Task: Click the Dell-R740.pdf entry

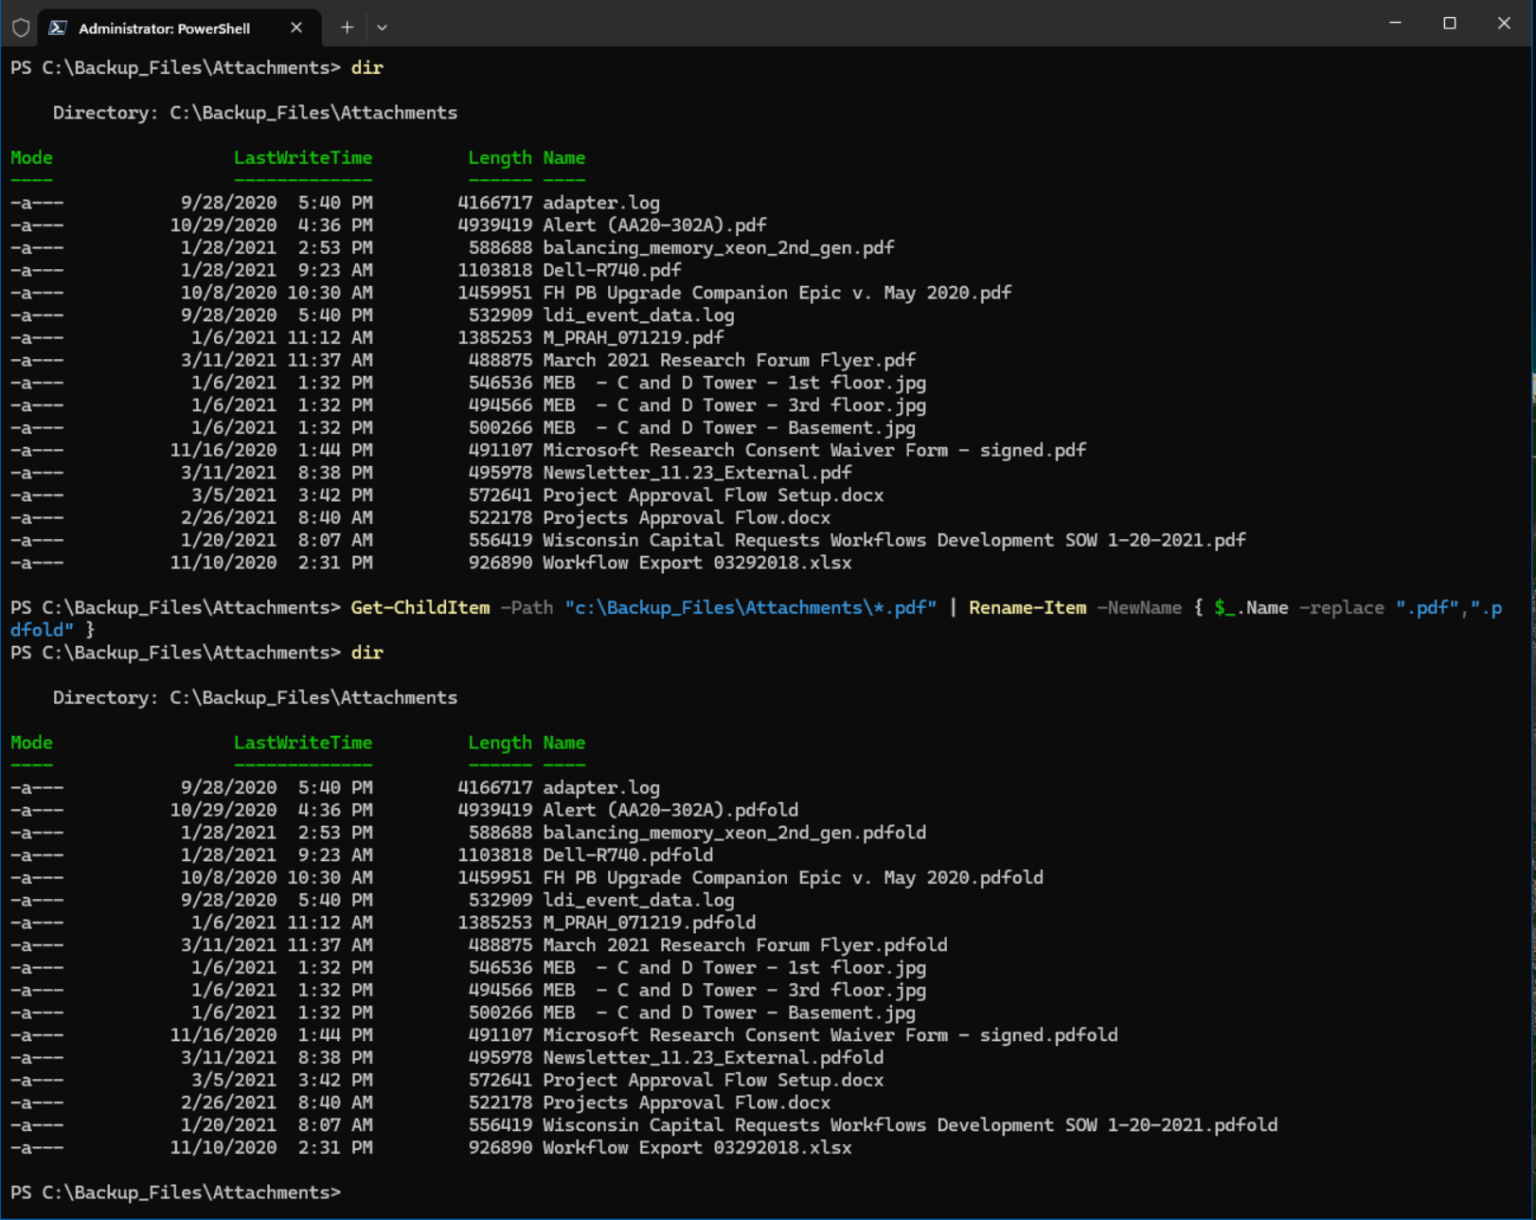Action: click(x=611, y=270)
